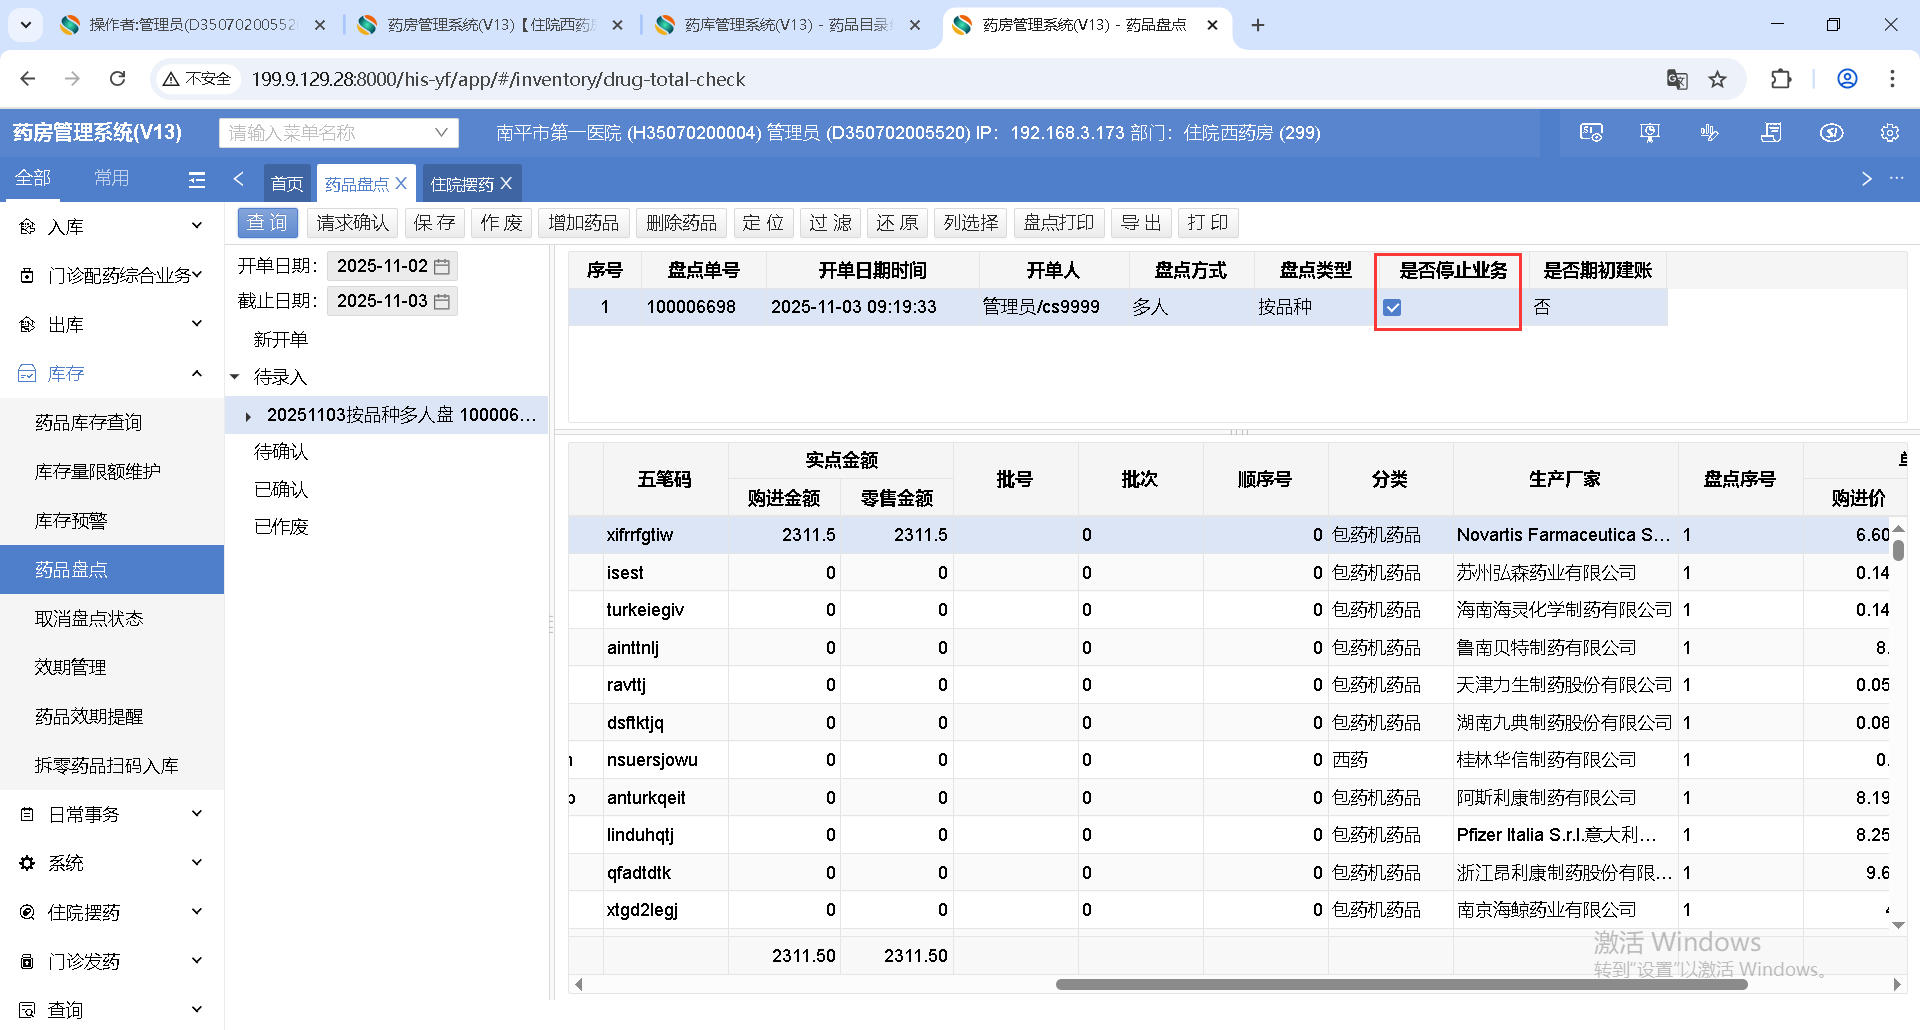Open browser translate icon in address bar
The height and width of the screenshot is (1030, 1920).
click(x=1677, y=79)
